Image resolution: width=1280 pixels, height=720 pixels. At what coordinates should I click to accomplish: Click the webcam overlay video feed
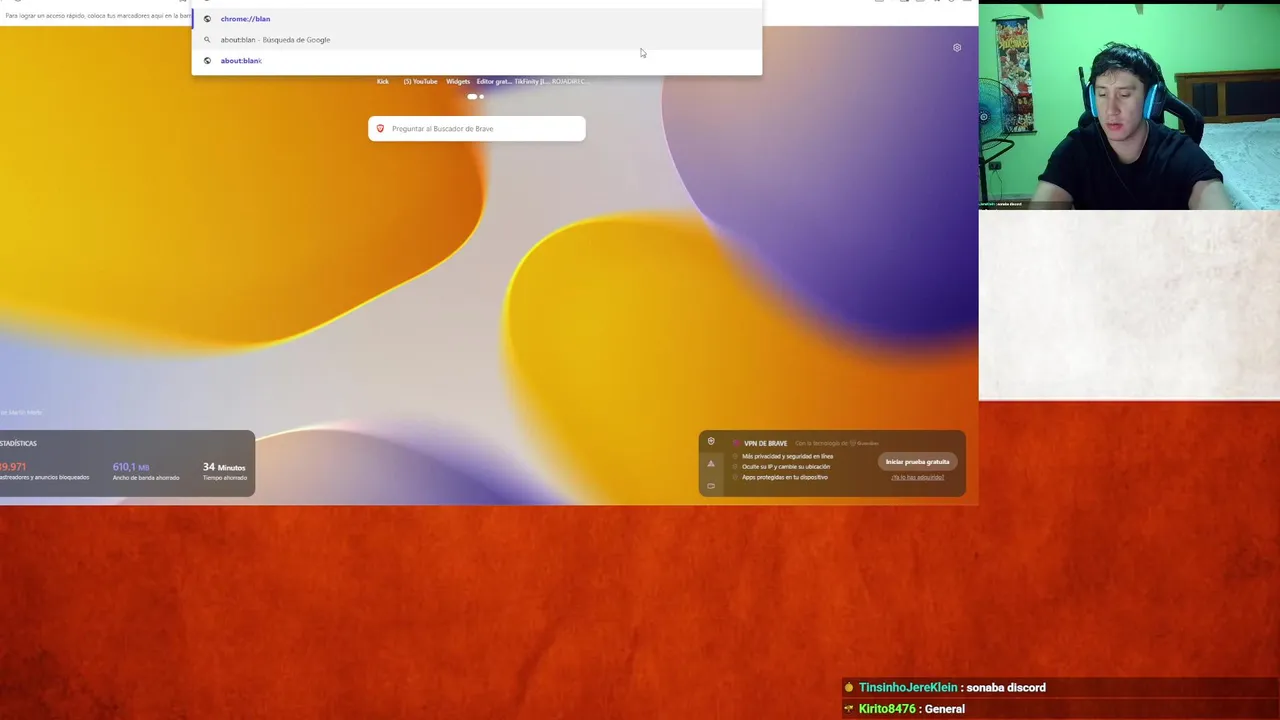[1129, 105]
